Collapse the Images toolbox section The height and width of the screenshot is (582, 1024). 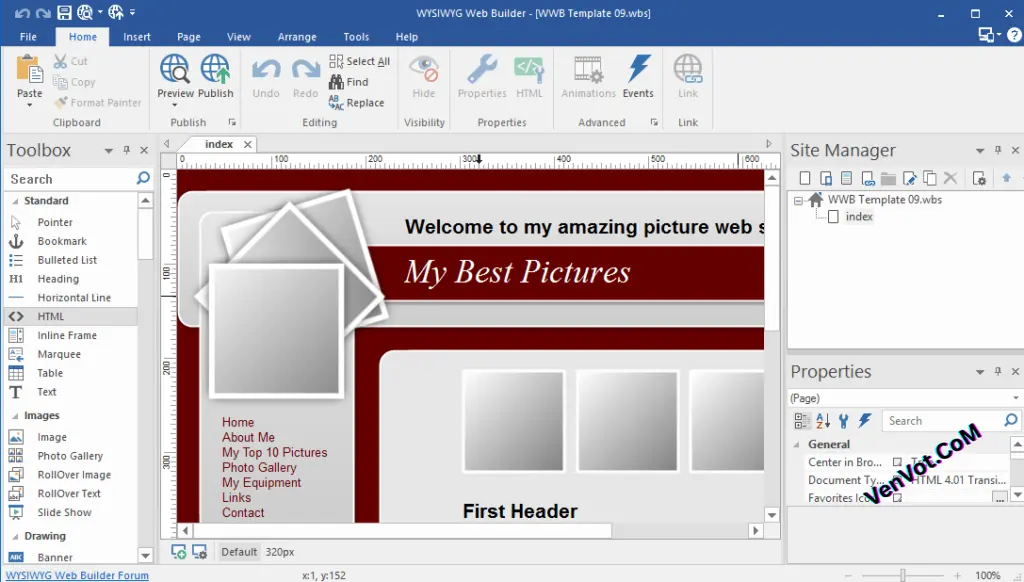coord(15,416)
